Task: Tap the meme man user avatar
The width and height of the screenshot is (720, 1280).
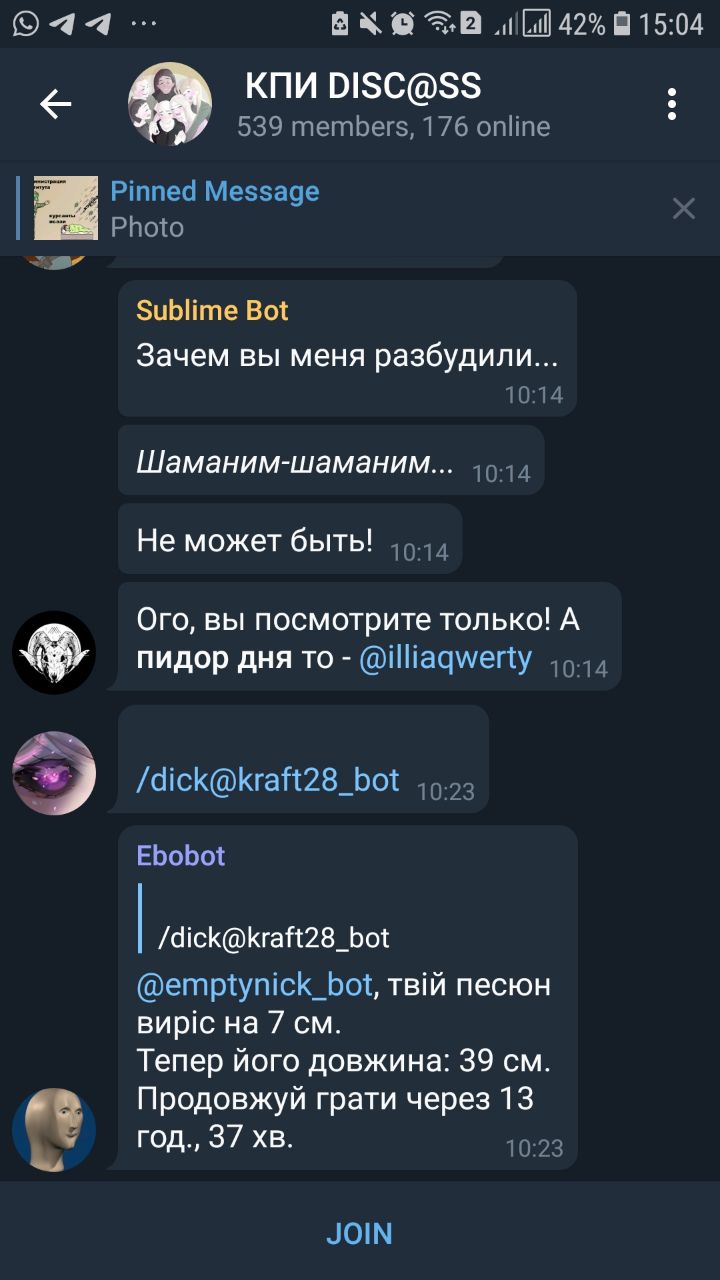Action: (x=54, y=1130)
